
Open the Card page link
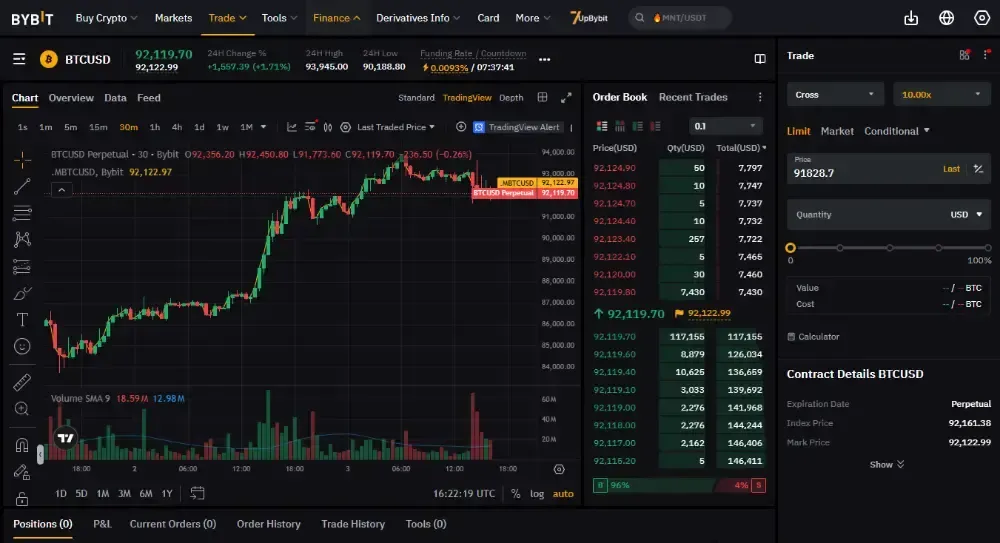[x=488, y=18]
